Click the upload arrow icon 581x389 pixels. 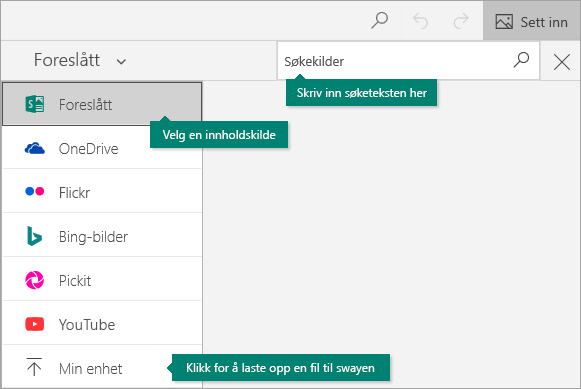pyautogui.click(x=34, y=367)
